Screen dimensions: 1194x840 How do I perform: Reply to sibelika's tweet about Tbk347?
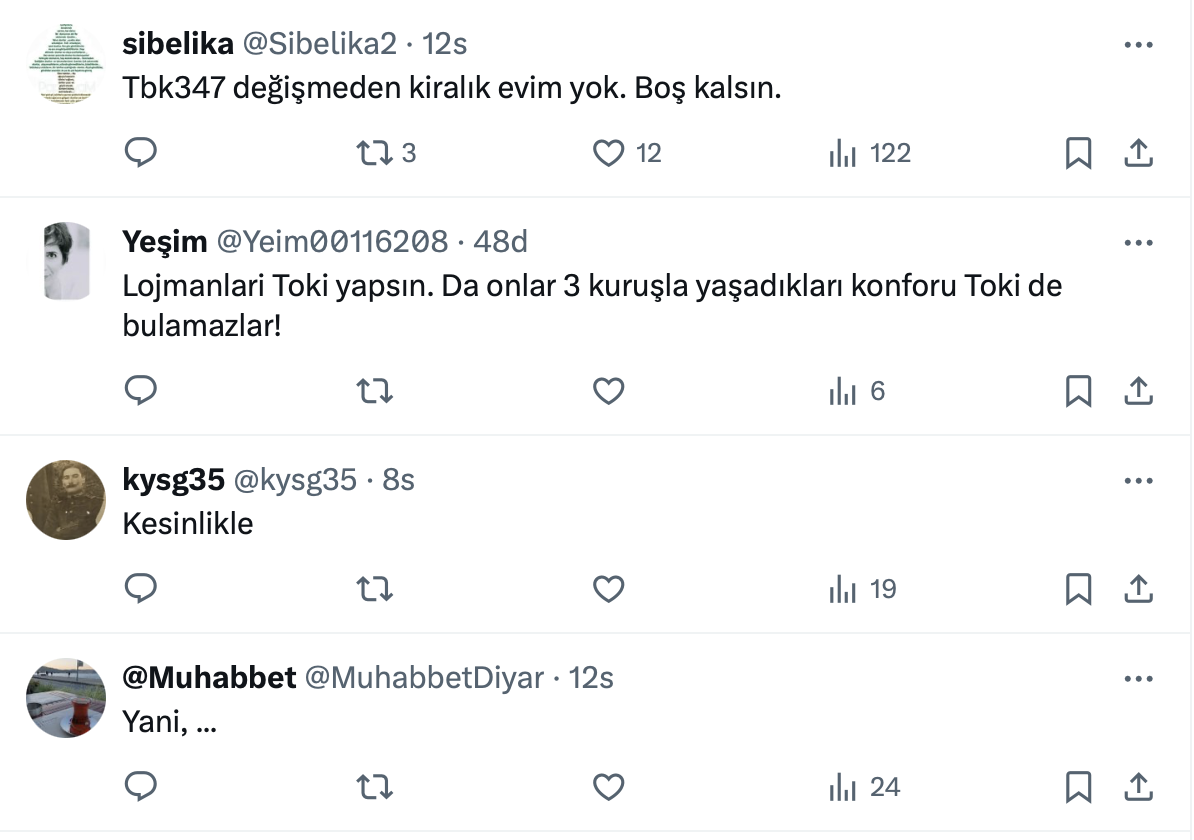tap(141, 153)
